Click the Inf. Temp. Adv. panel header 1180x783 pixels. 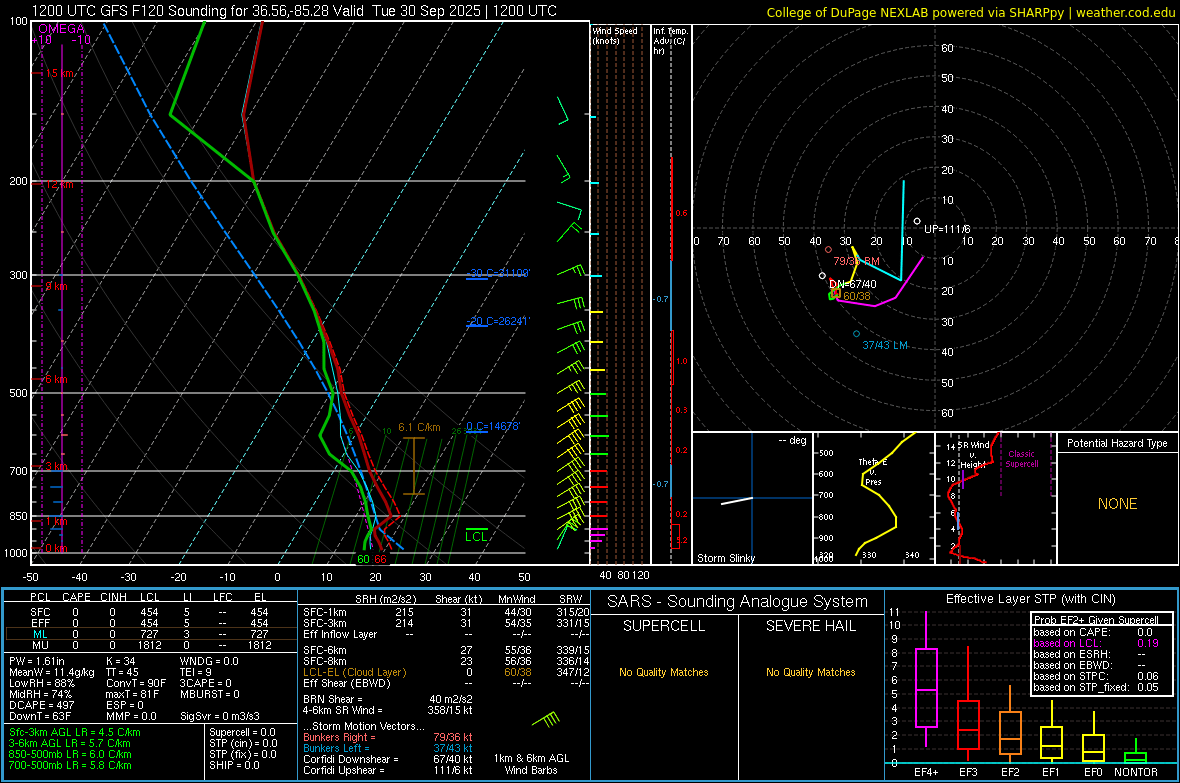(670, 41)
